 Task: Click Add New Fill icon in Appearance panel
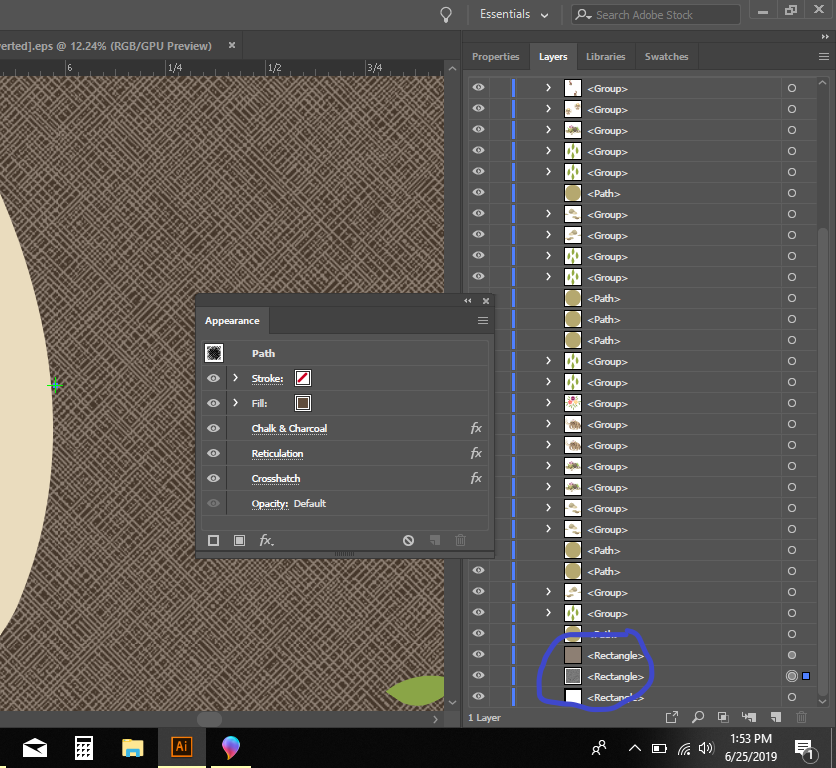pyautogui.click(x=238, y=540)
